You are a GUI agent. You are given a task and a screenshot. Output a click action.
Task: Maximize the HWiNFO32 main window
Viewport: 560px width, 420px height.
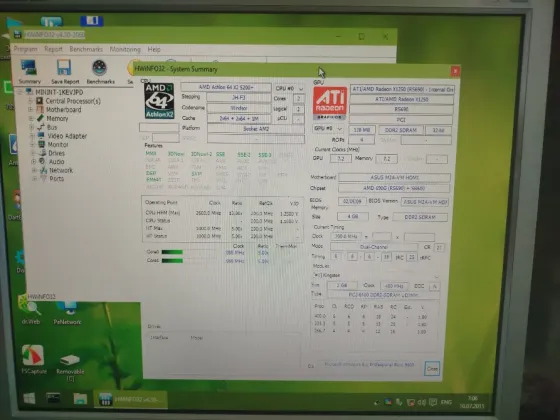[x=361, y=36]
